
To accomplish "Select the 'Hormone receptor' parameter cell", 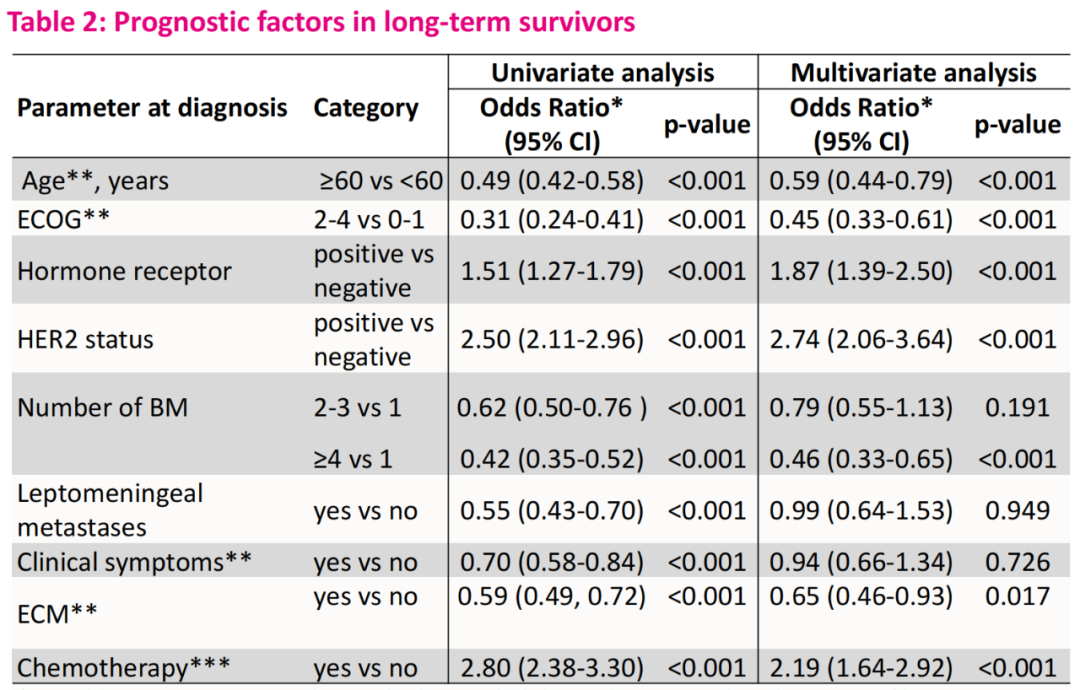I will click(x=124, y=271).
